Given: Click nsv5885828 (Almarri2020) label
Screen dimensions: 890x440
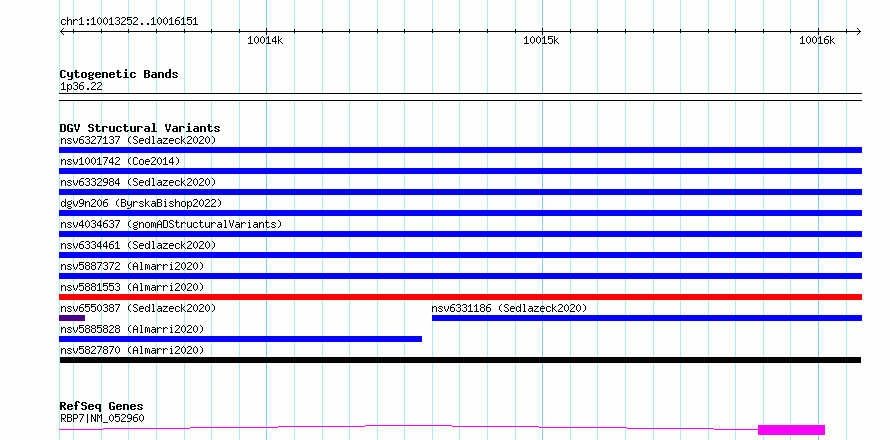Looking at the screenshot, I should pyautogui.click(x=132, y=329).
